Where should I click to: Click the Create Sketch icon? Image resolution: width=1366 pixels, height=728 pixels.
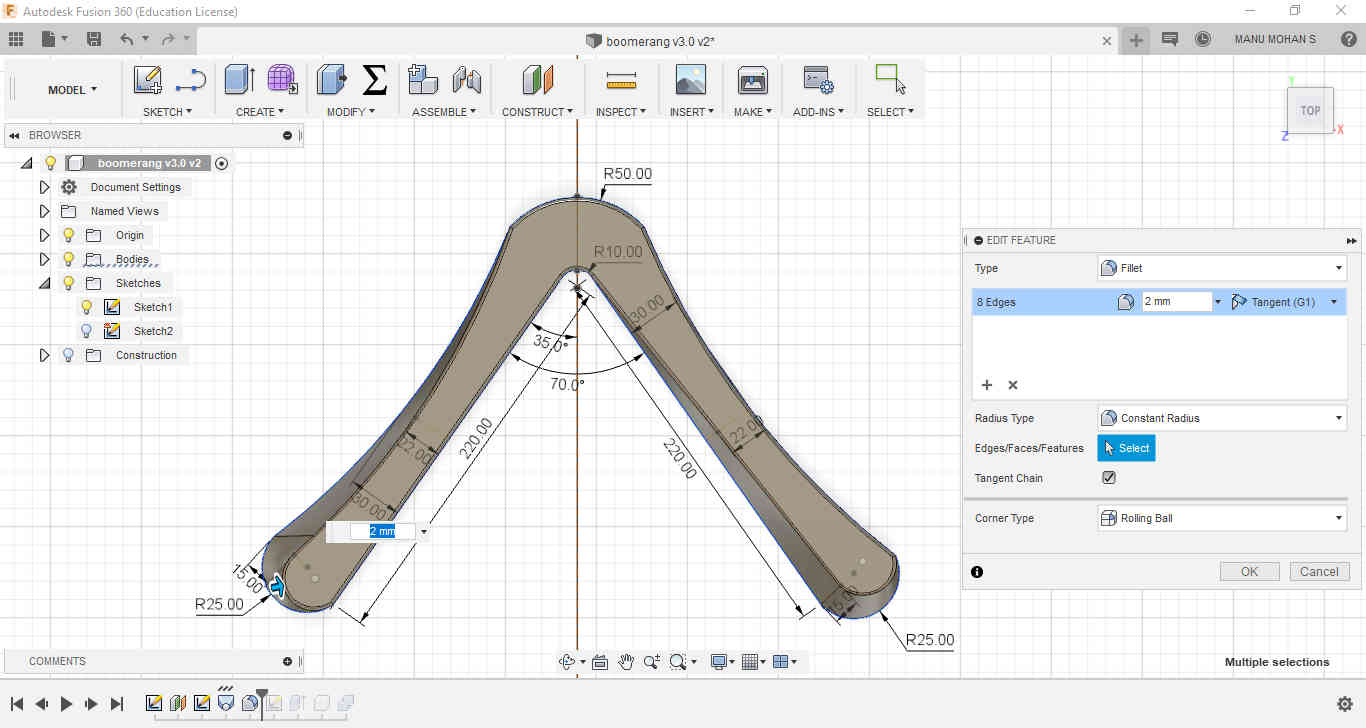pyautogui.click(x=148, y=80)
